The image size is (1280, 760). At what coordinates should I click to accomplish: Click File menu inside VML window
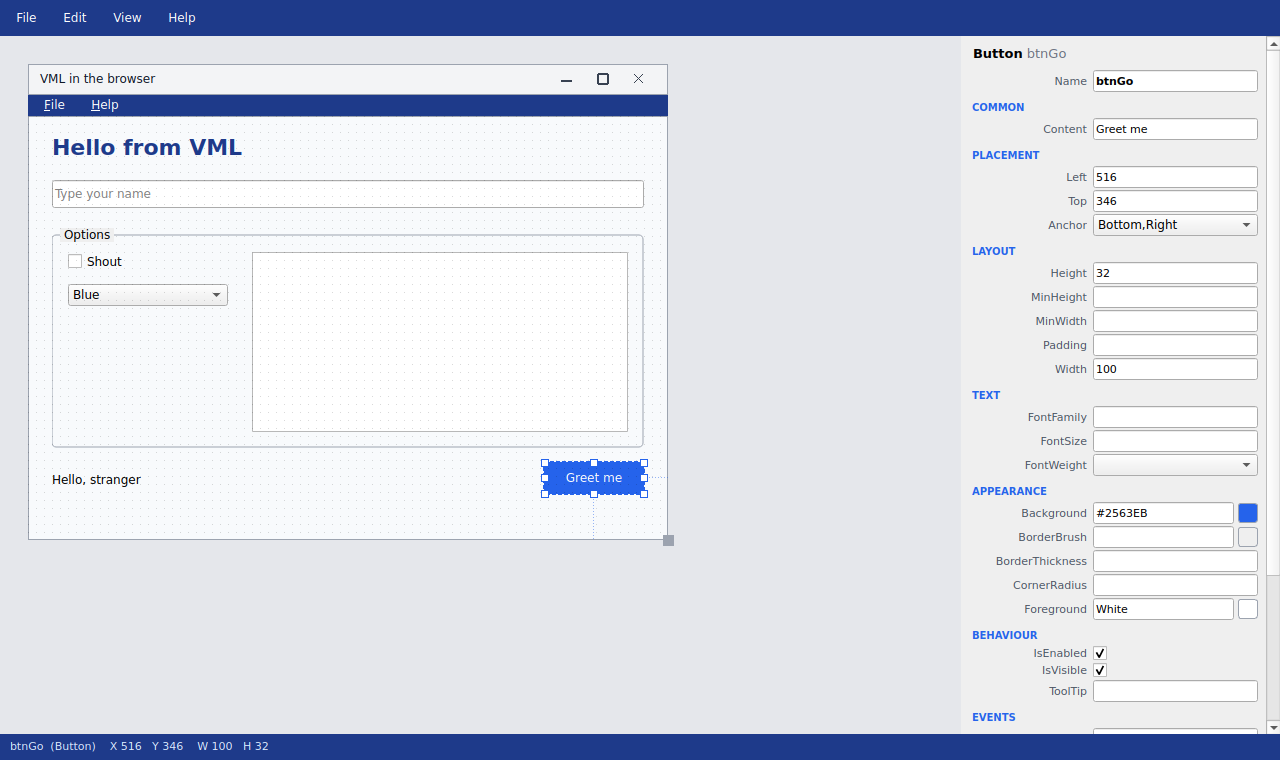coord(55,105)
